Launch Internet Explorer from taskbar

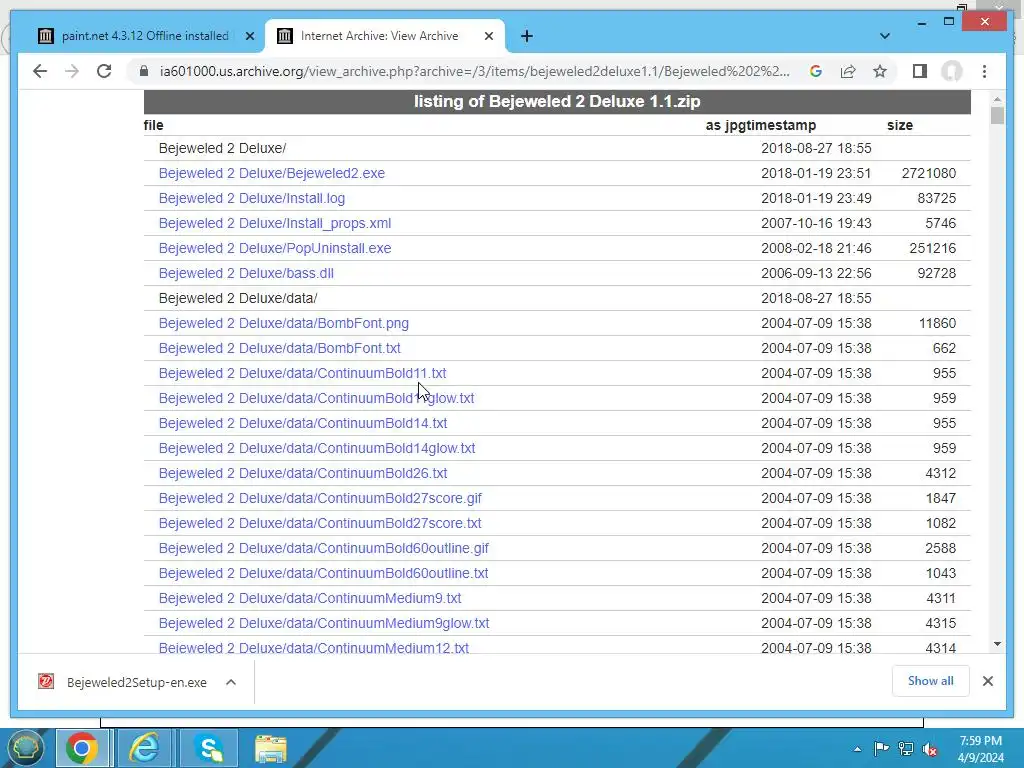click(x=144, y=748)
